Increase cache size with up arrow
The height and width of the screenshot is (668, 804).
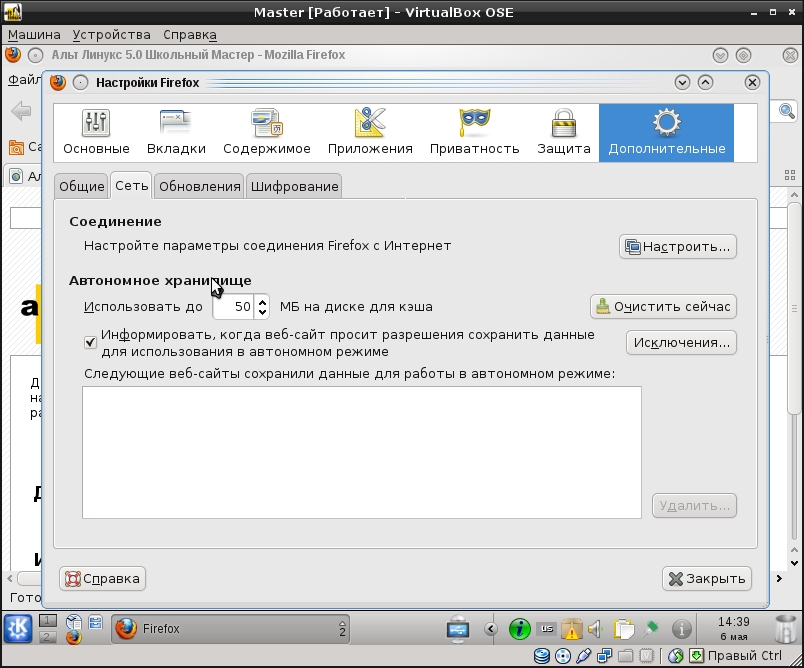(x=263, y=301)
